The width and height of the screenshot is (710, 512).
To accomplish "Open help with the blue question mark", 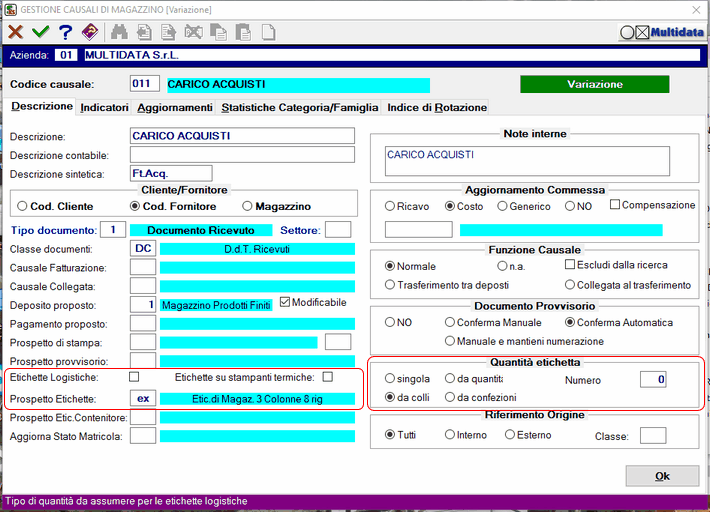I will 65,32.
